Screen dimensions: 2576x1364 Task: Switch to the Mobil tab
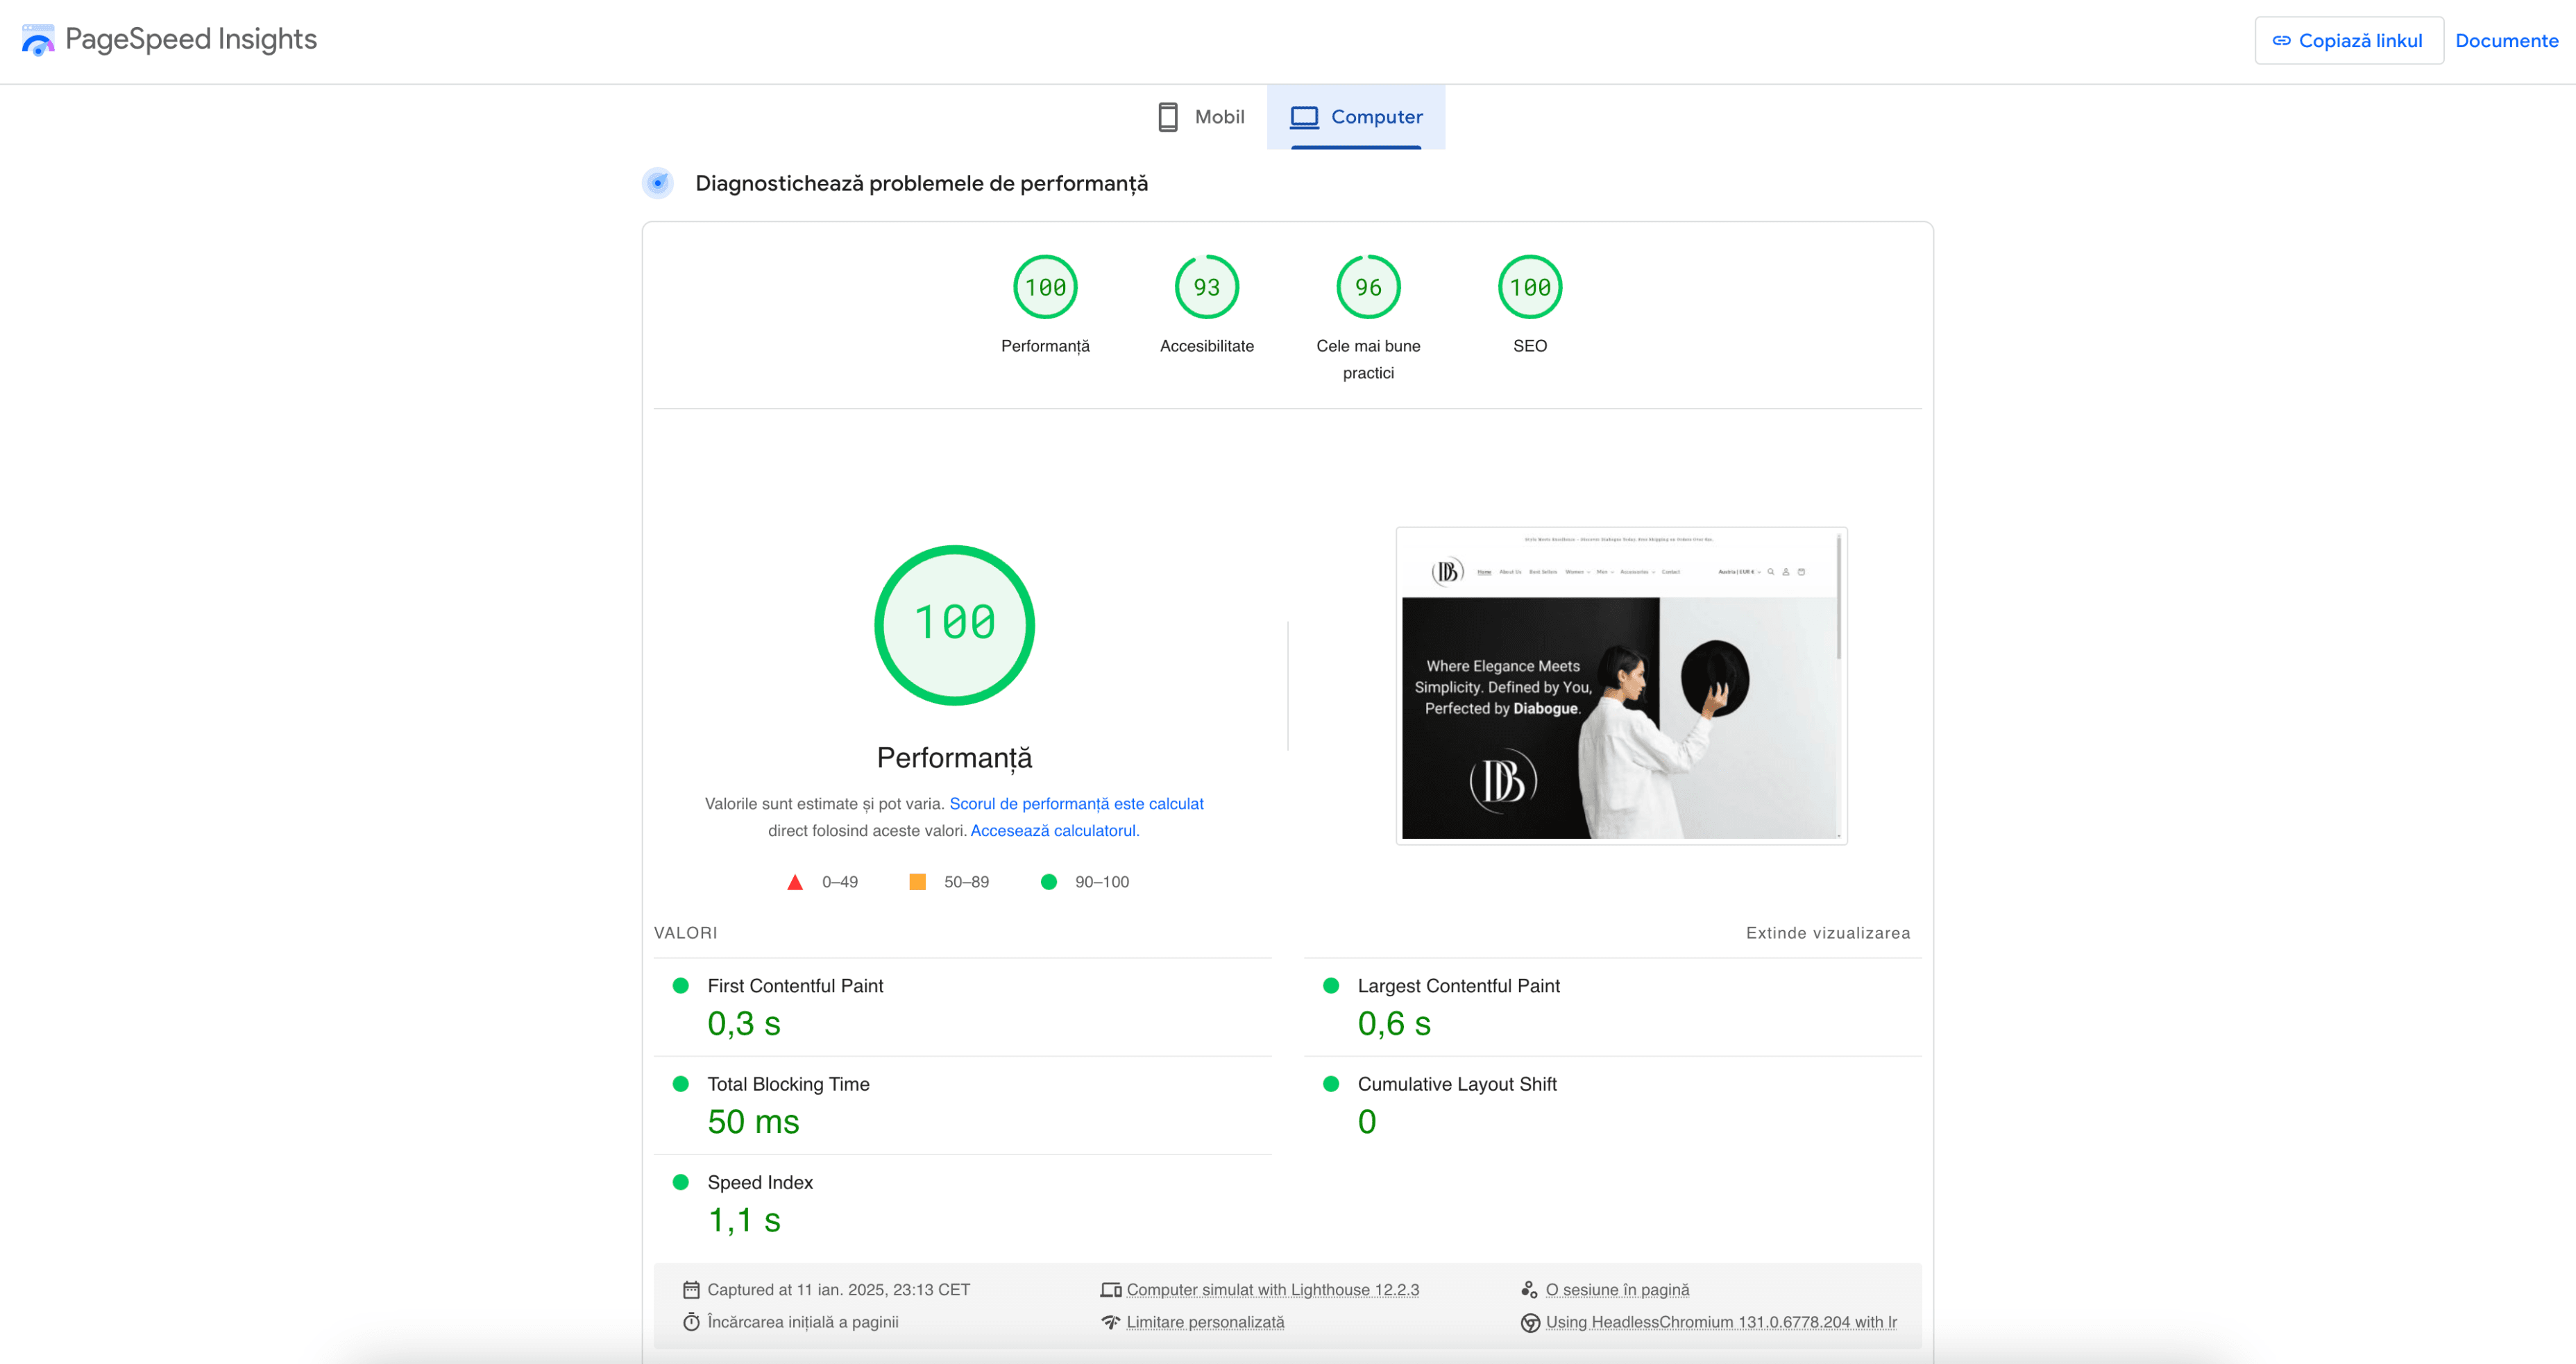(1200, 117)
